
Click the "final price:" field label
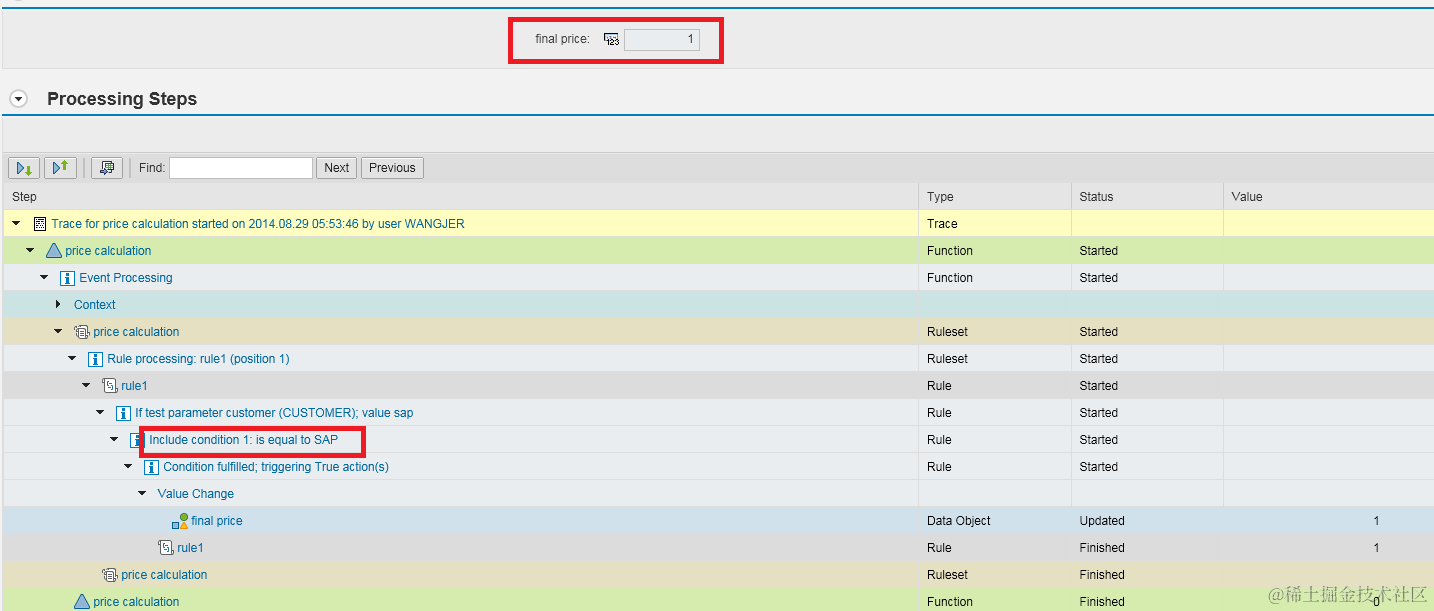[563, 40]
